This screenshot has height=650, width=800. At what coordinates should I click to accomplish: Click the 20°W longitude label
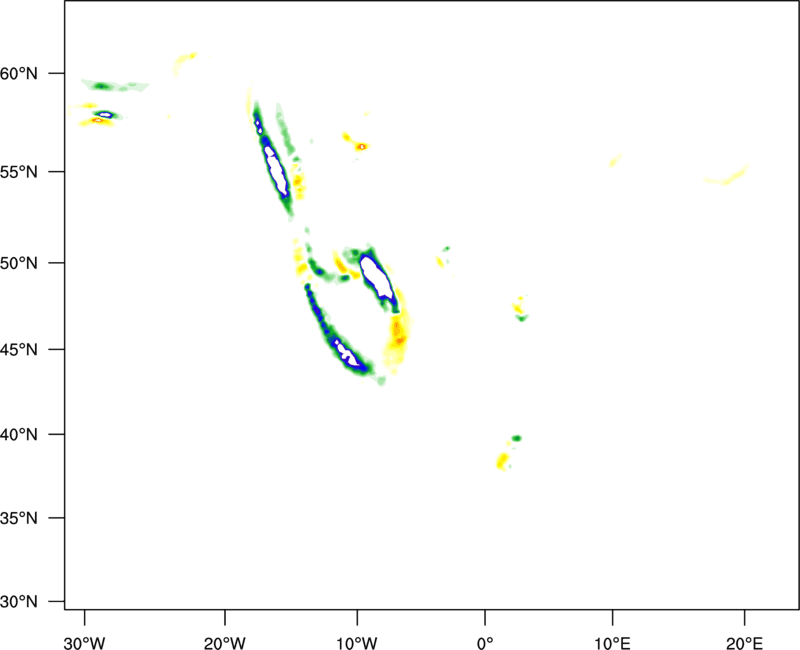point(225,643)
